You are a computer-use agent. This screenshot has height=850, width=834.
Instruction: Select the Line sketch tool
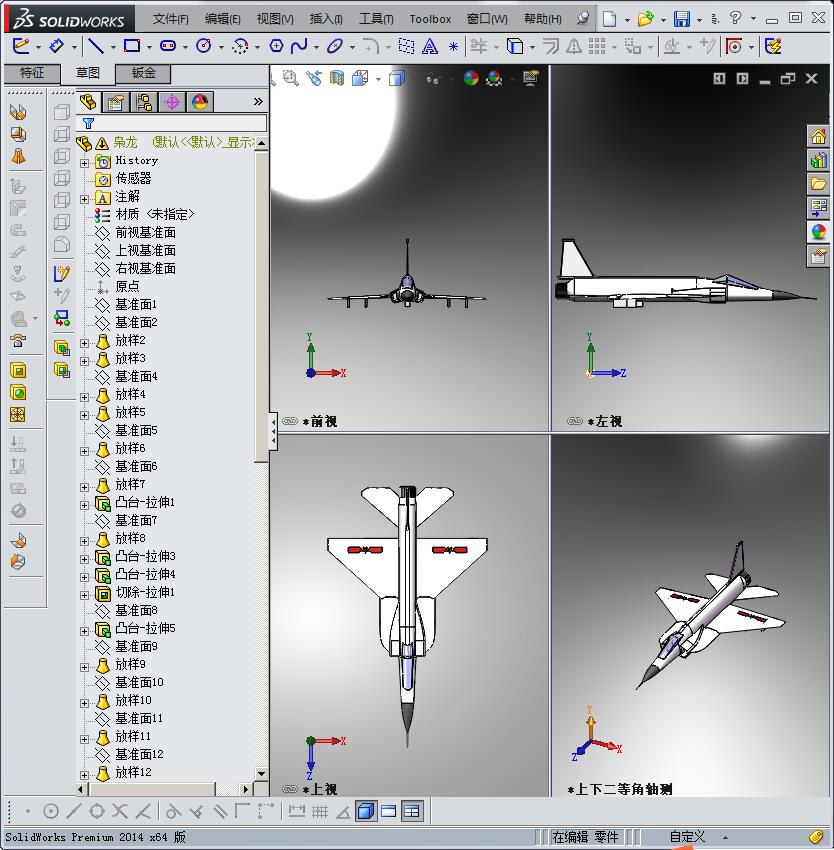(95, 46)
